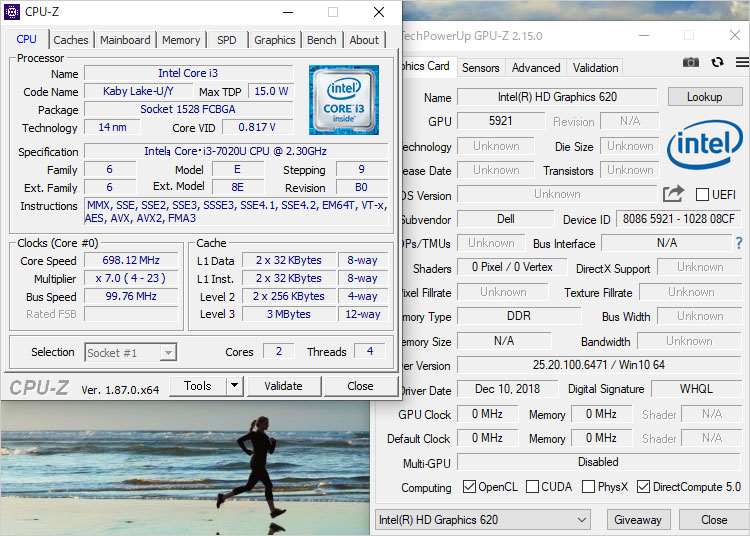Click the Core VID 0.817 V value
This screenshot has height=536, width=750.
(x=257, y=127)
